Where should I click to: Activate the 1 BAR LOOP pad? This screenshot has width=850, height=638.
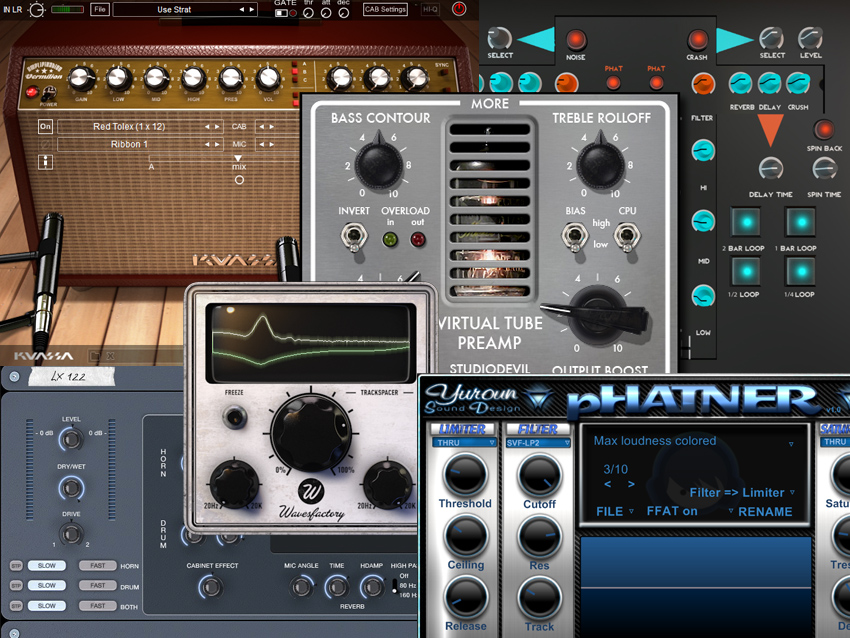coord(801,222)
